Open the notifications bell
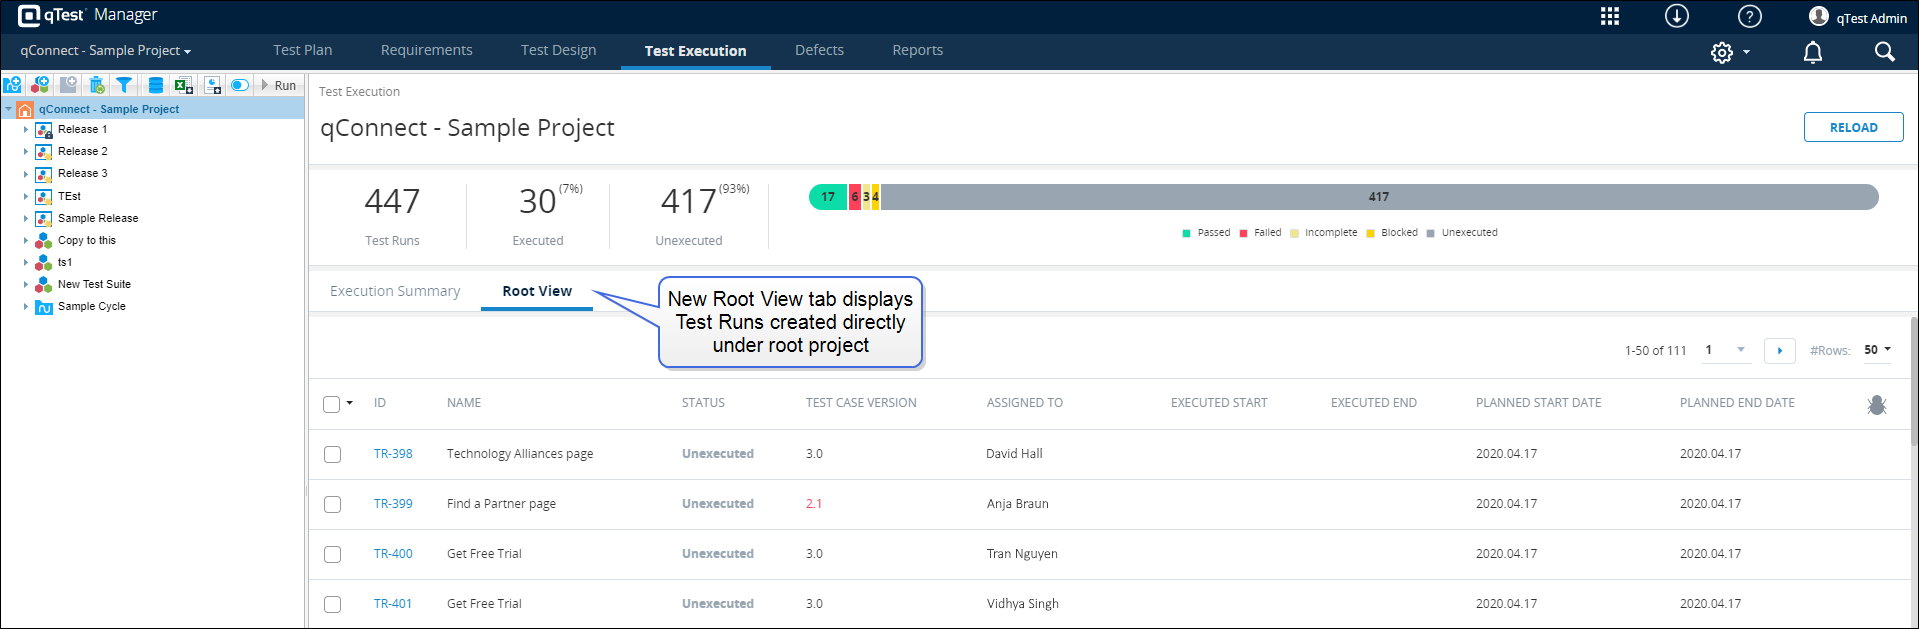This screenshot has width=1919, height=629. 1812,52
